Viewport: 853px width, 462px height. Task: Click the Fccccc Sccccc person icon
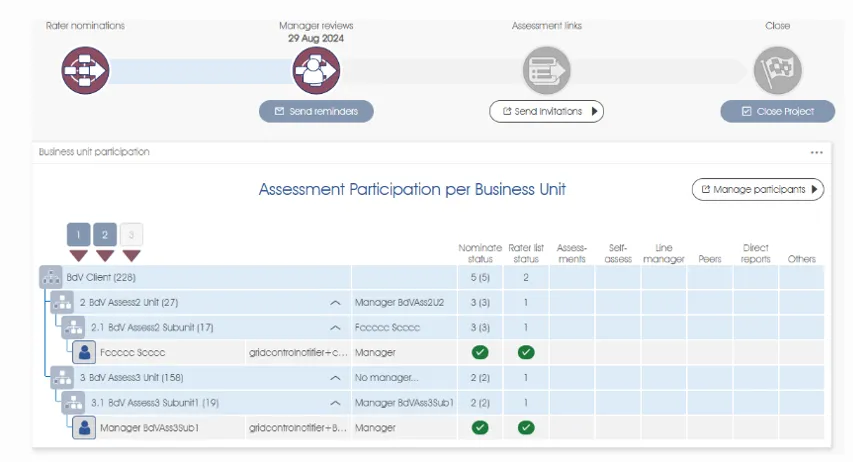[85, 352]
